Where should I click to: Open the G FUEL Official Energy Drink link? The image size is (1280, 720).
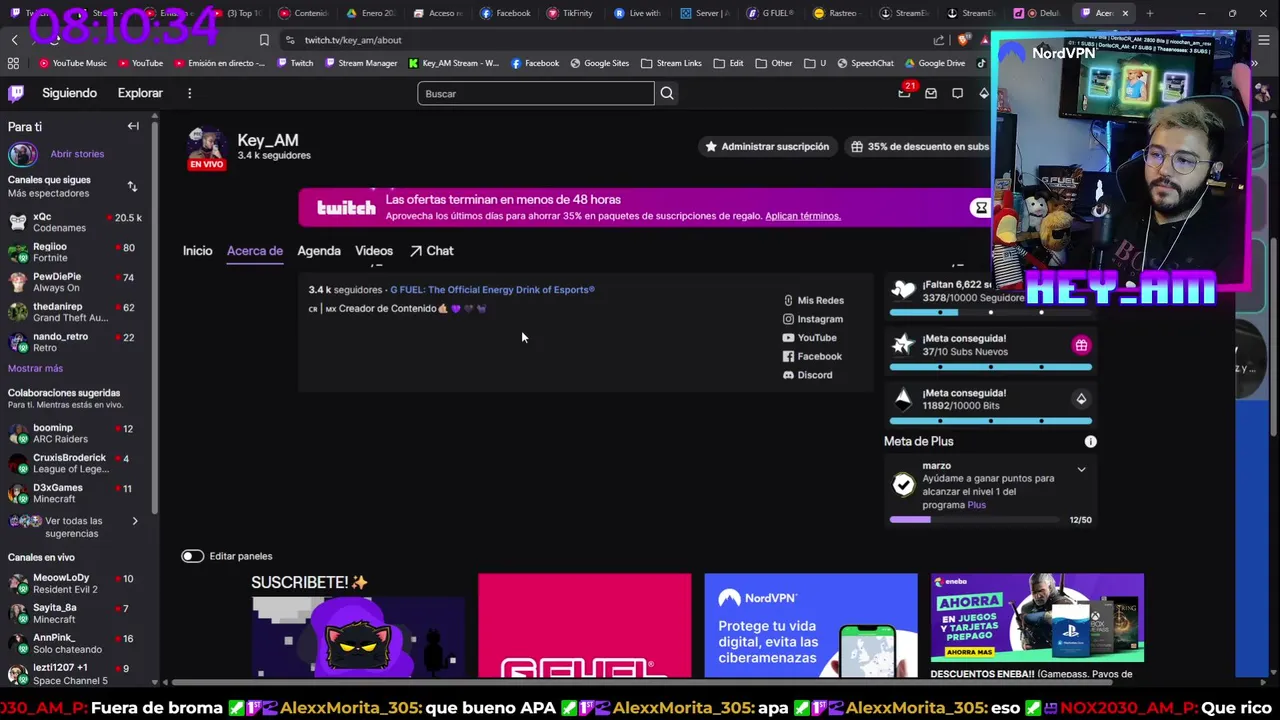[x=492, y=290]
